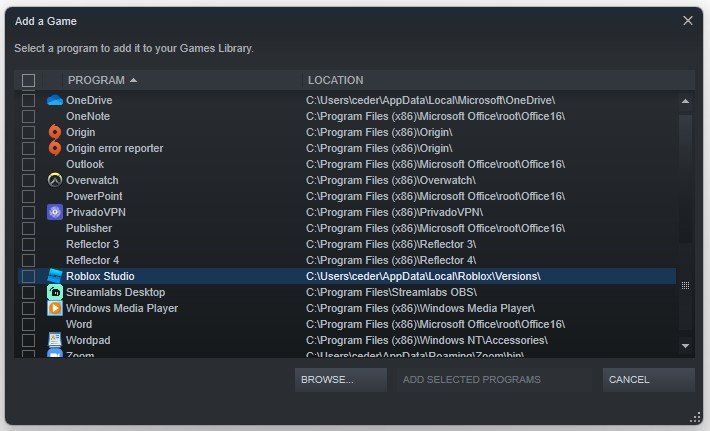Screen dimensions: 710x431
Task: Click the BROWSE... button
Action: 341,379
